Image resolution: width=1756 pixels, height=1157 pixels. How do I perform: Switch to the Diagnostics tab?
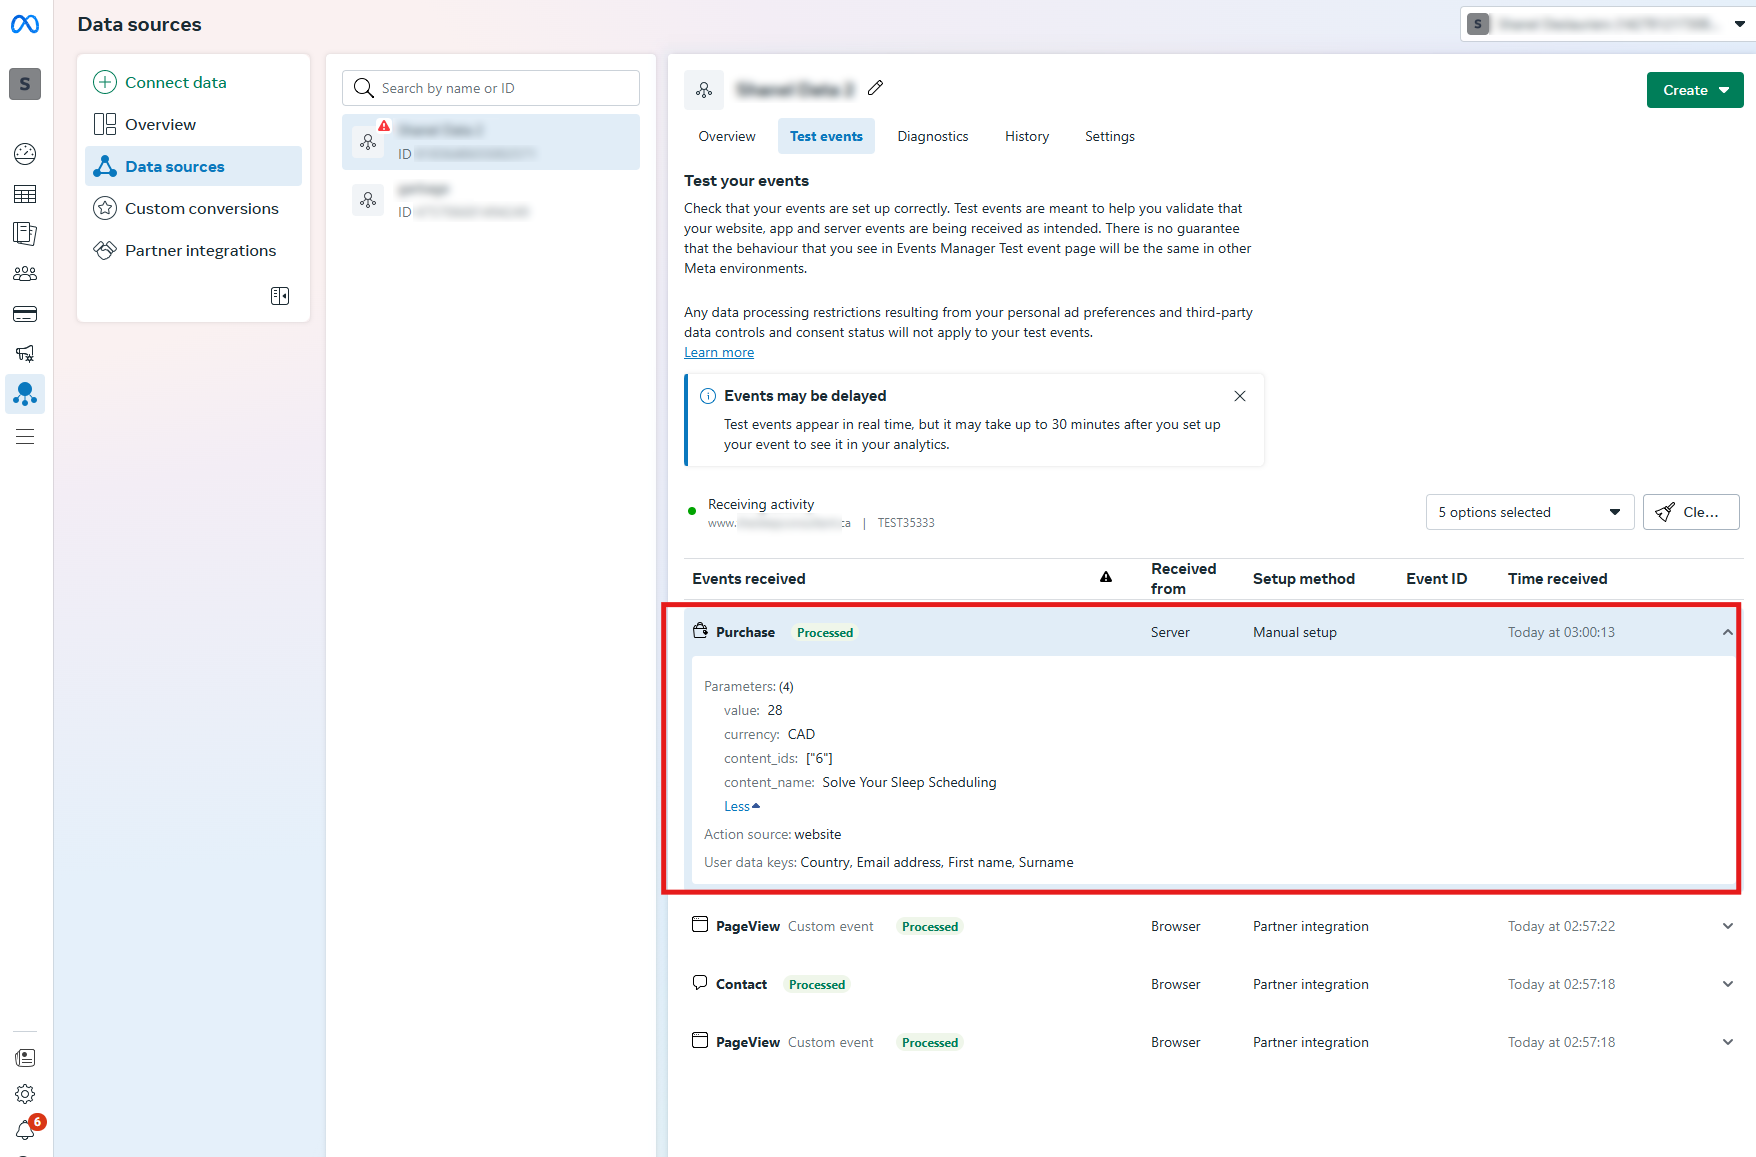pos(932,137)
